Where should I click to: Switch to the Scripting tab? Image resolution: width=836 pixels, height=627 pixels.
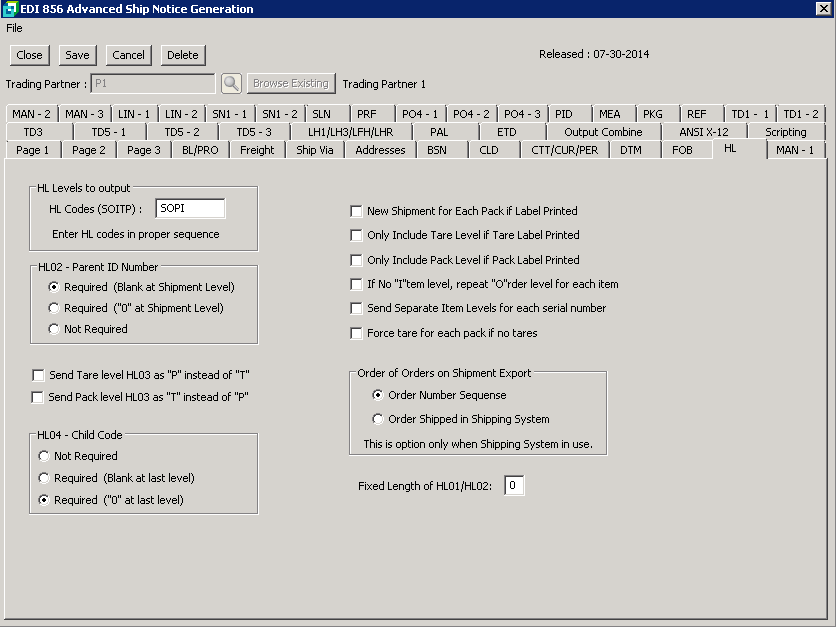[785, 132]
